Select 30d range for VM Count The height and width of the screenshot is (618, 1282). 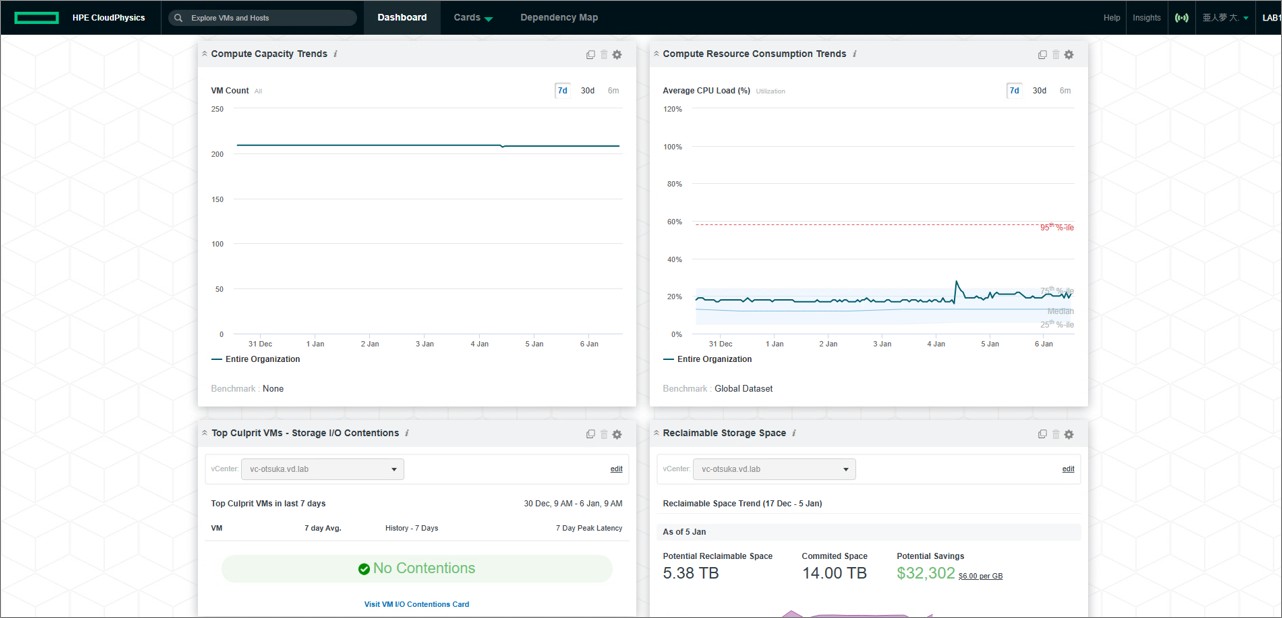pos(588,91)
